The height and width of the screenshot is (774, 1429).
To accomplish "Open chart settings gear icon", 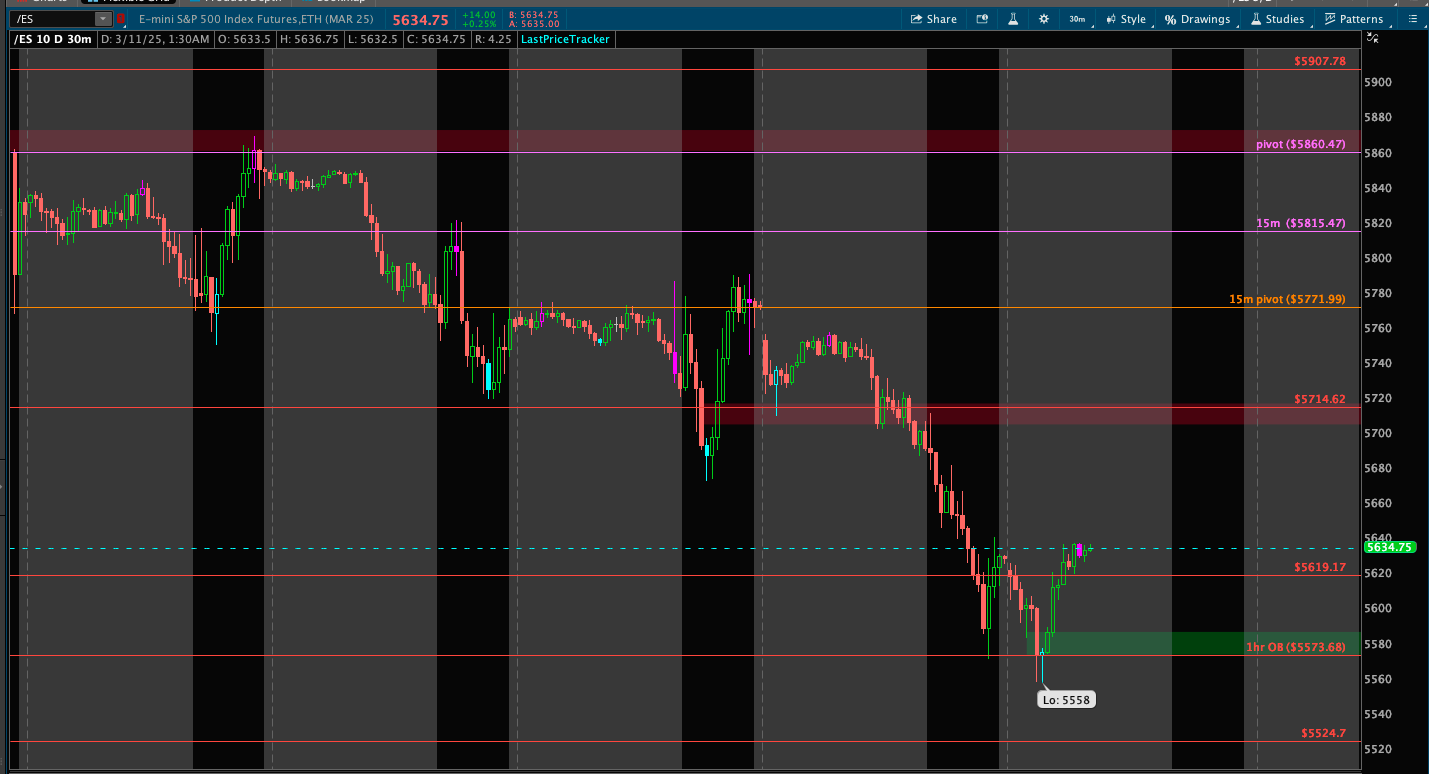I will pos(1044,19).
